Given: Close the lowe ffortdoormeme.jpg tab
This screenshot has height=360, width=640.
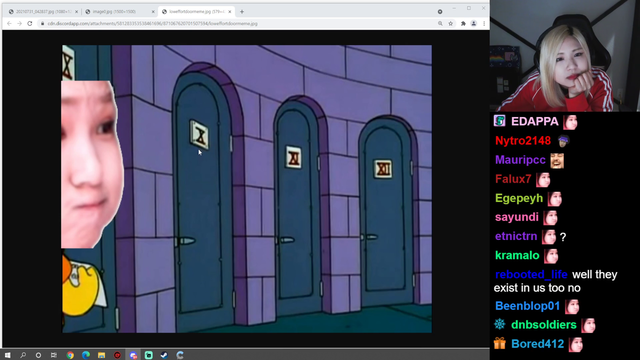Looking at the screenshot, I should click(230, 12).
